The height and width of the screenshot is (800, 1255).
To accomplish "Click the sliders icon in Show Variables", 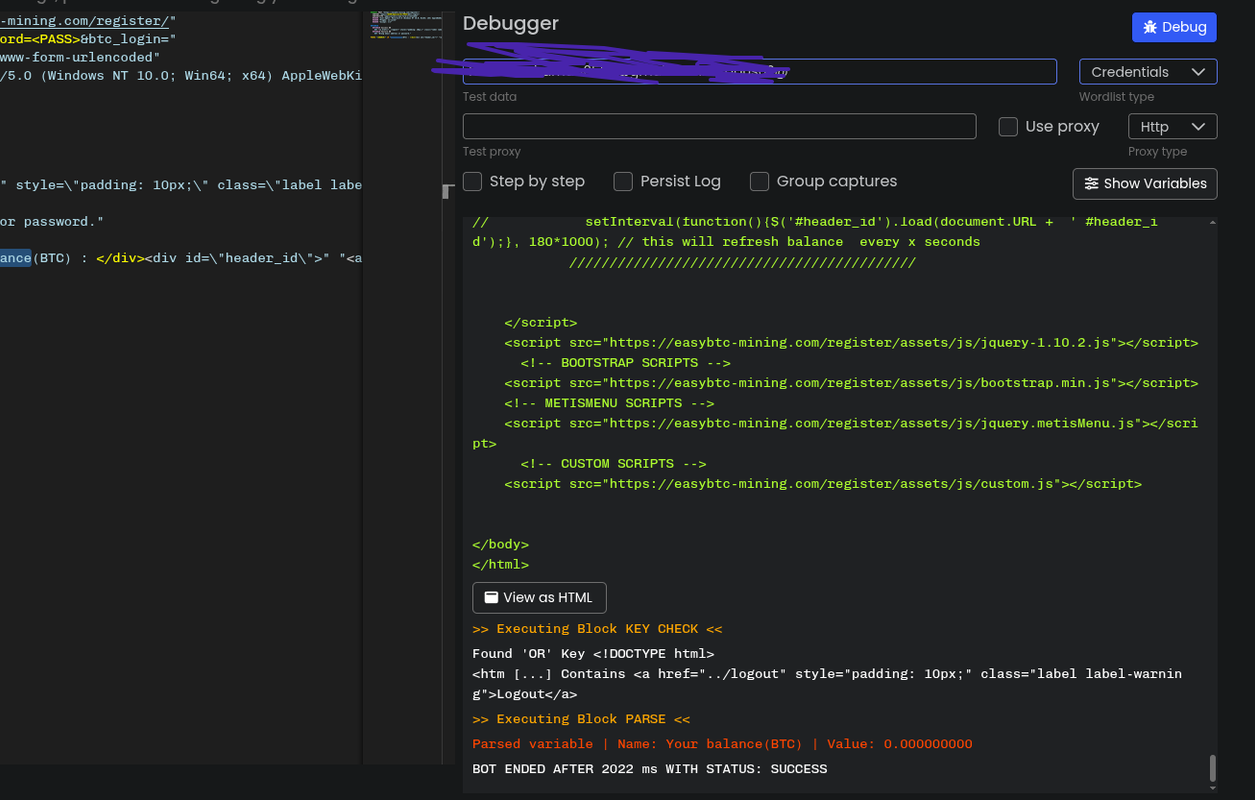I will [x=1091, y=183].
